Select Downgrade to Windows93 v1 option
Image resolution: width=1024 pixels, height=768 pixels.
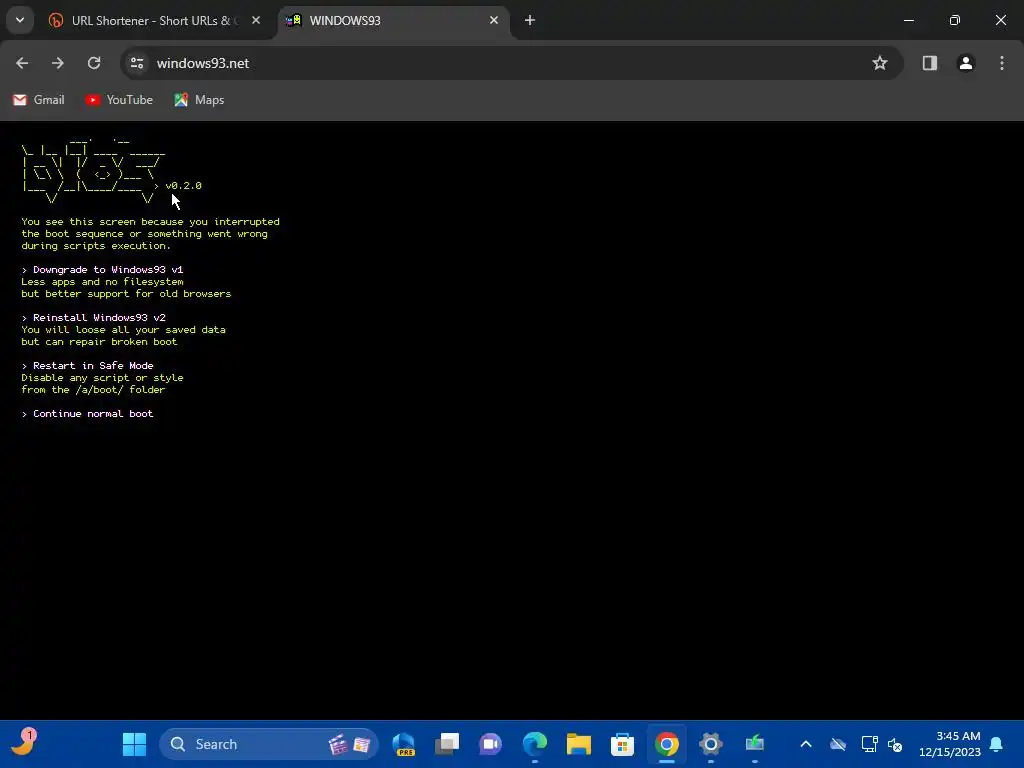[x=108, y=270]
